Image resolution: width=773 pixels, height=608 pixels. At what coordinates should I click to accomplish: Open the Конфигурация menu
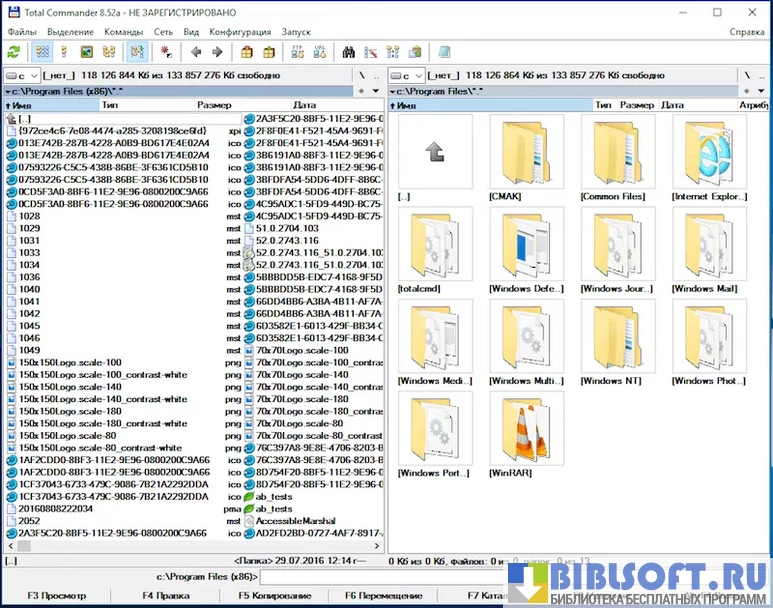tap(240, 32)
